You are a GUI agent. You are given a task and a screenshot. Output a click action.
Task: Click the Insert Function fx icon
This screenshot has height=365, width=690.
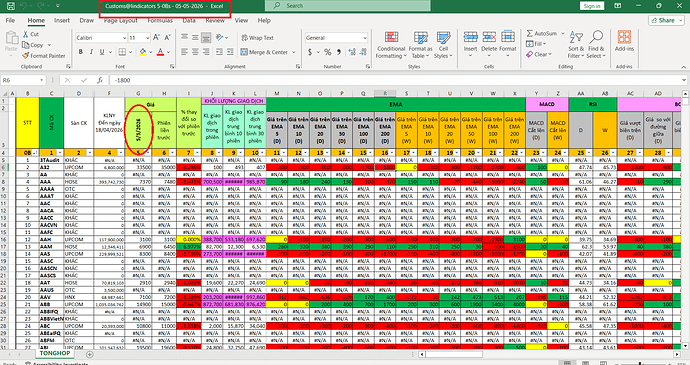100,80
